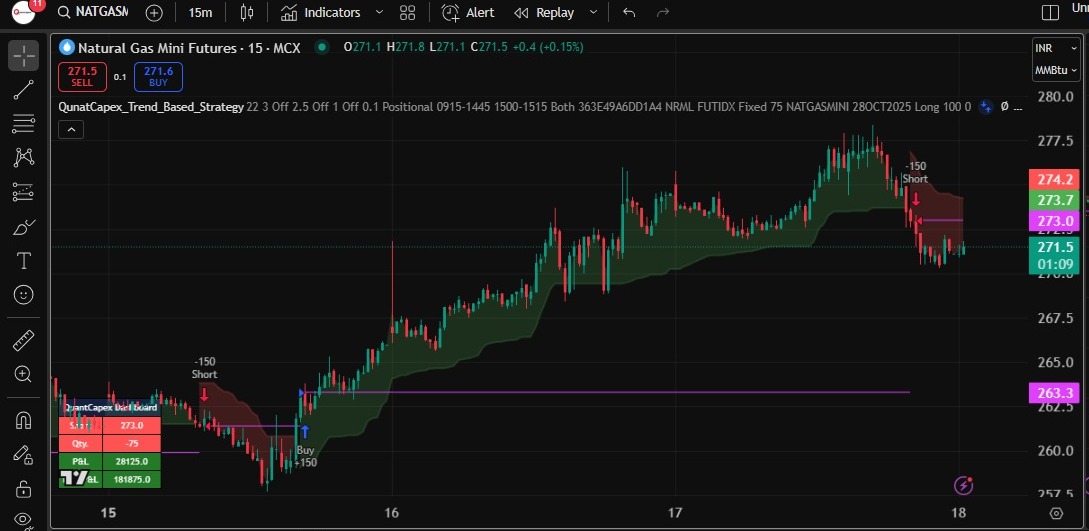Image resolution: width=1089 pixels, height=531 pixels.
Task: Click the 271.5 SELL button
Action: (x=82, y=76)
